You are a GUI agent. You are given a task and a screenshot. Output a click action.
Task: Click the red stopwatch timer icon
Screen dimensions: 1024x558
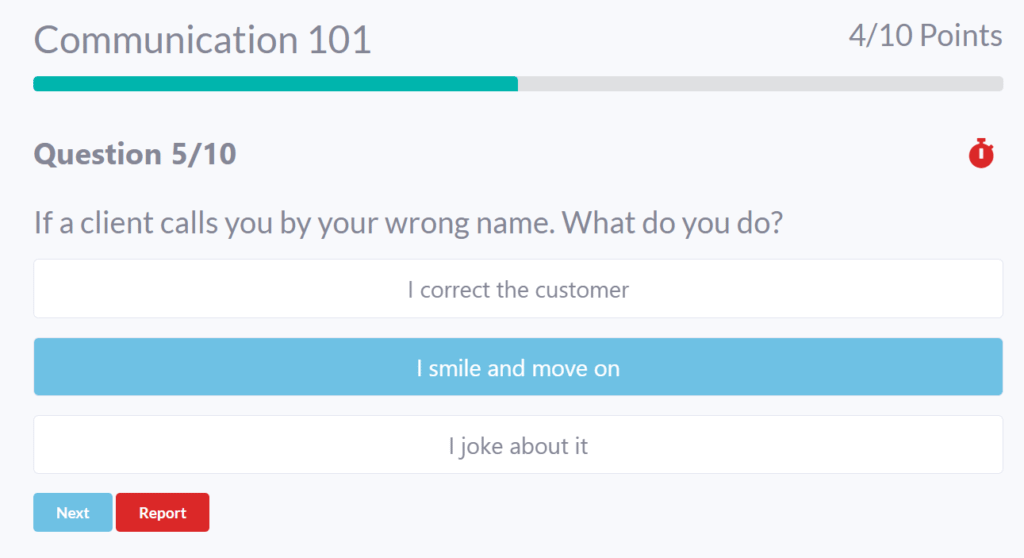tap(981, 153)
